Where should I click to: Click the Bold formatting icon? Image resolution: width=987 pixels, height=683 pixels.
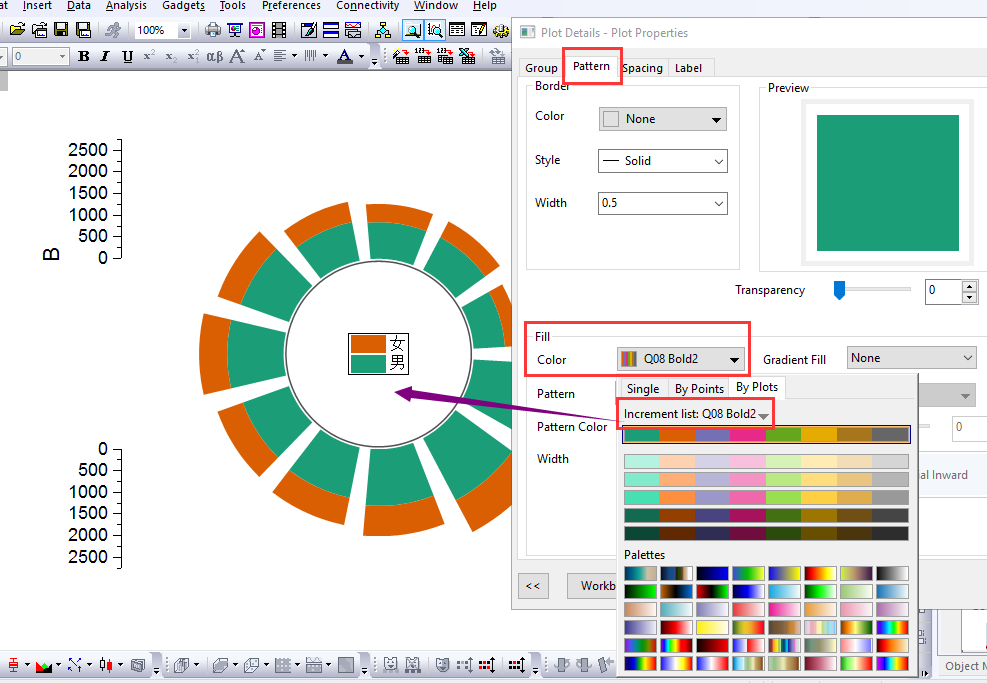coord(84,57)
